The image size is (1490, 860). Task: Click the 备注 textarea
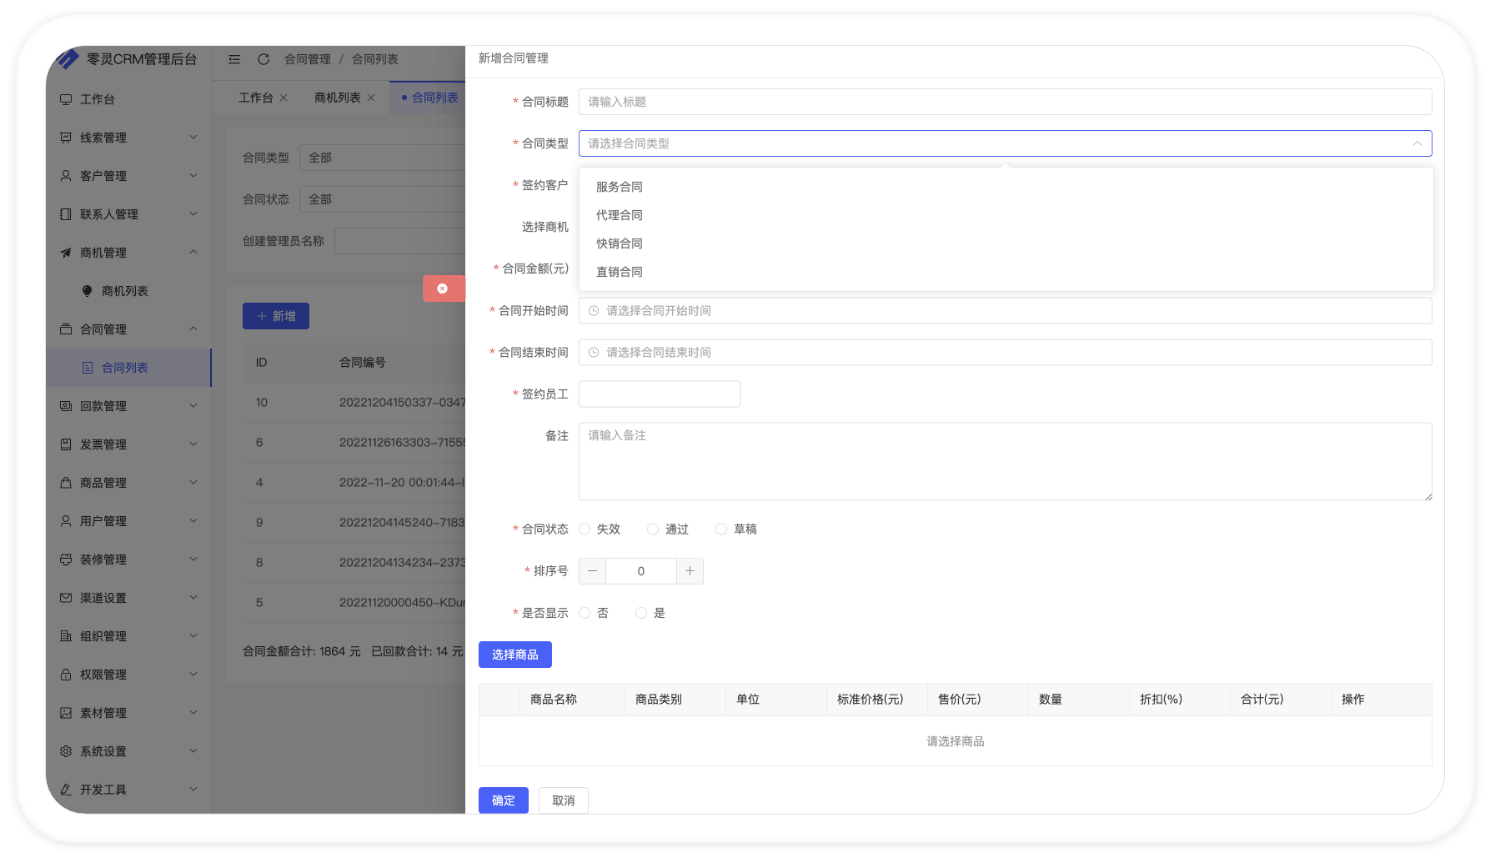1005,461
